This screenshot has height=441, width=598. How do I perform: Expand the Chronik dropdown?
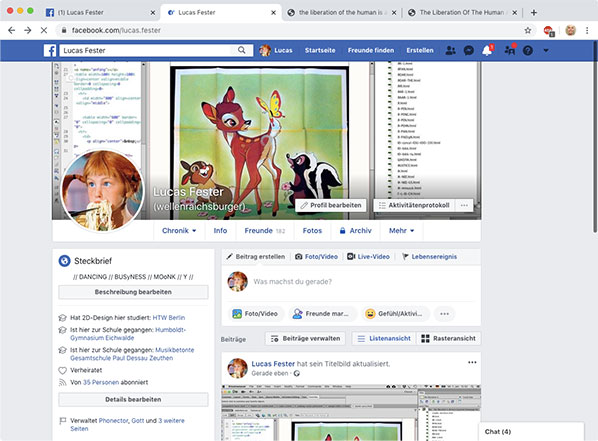coord(179,231)
